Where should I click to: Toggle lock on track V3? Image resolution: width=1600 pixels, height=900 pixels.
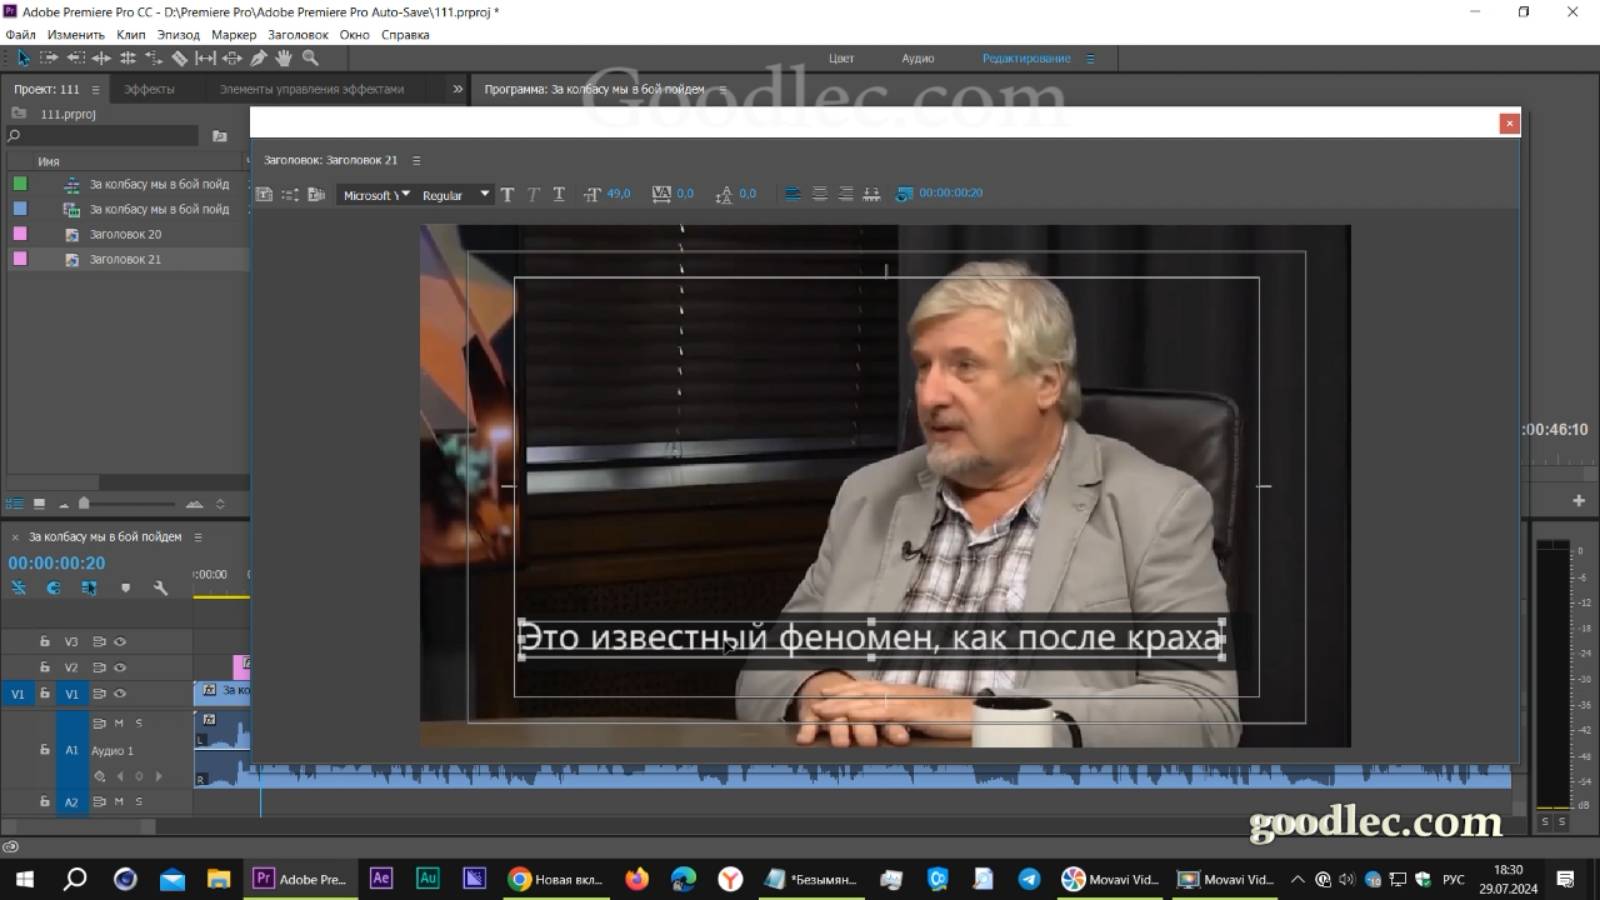click(x=44, y=641)
